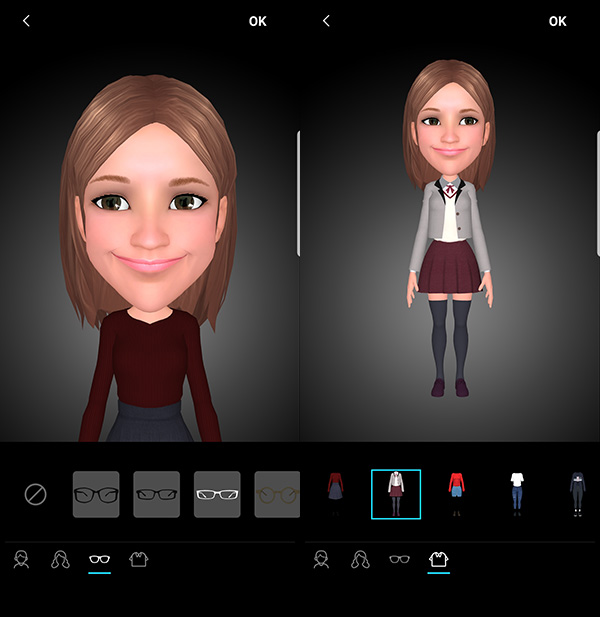Pick the white-framed glasses

tap(217, 494)
